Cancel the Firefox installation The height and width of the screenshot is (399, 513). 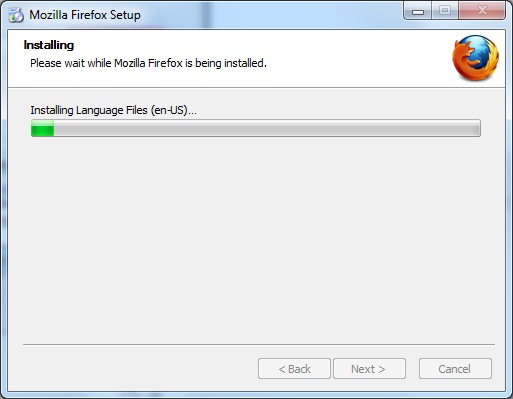point(455,369)
